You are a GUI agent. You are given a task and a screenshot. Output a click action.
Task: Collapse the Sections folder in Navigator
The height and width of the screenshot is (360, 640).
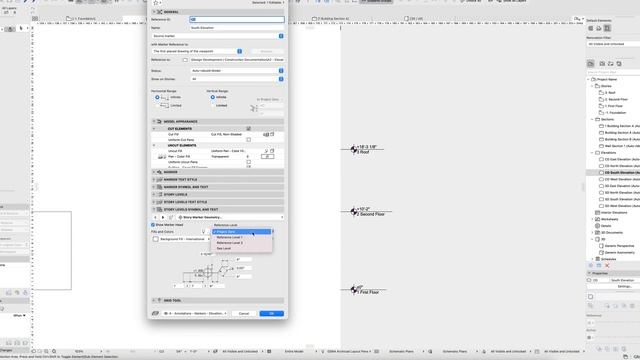(x=592, y=119)
